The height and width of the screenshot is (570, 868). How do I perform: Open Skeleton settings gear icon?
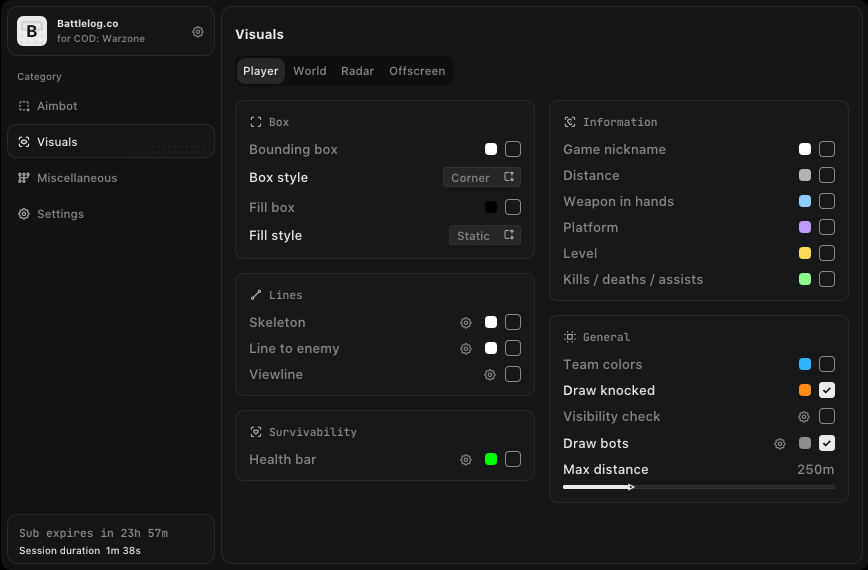466,323
